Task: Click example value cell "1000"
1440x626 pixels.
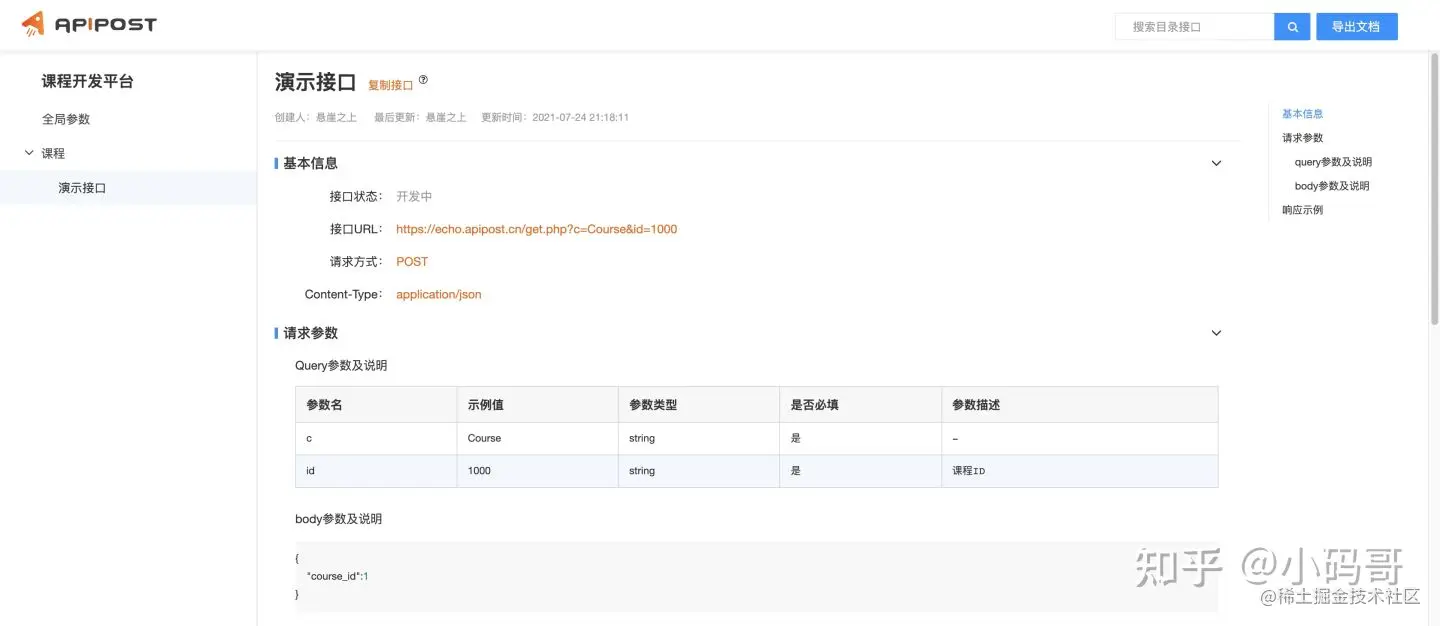Action: coord(537,471)
